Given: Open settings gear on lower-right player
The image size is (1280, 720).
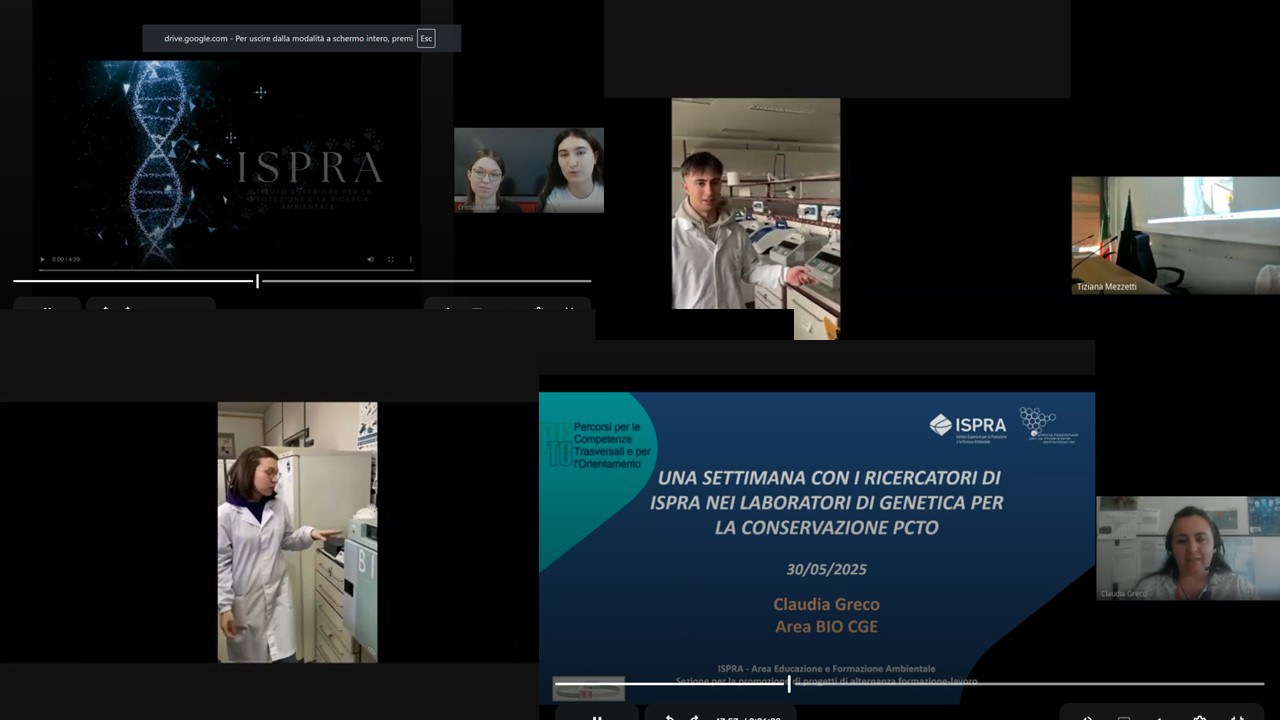Looking at the screenshot, I should tap(1199, 715).
